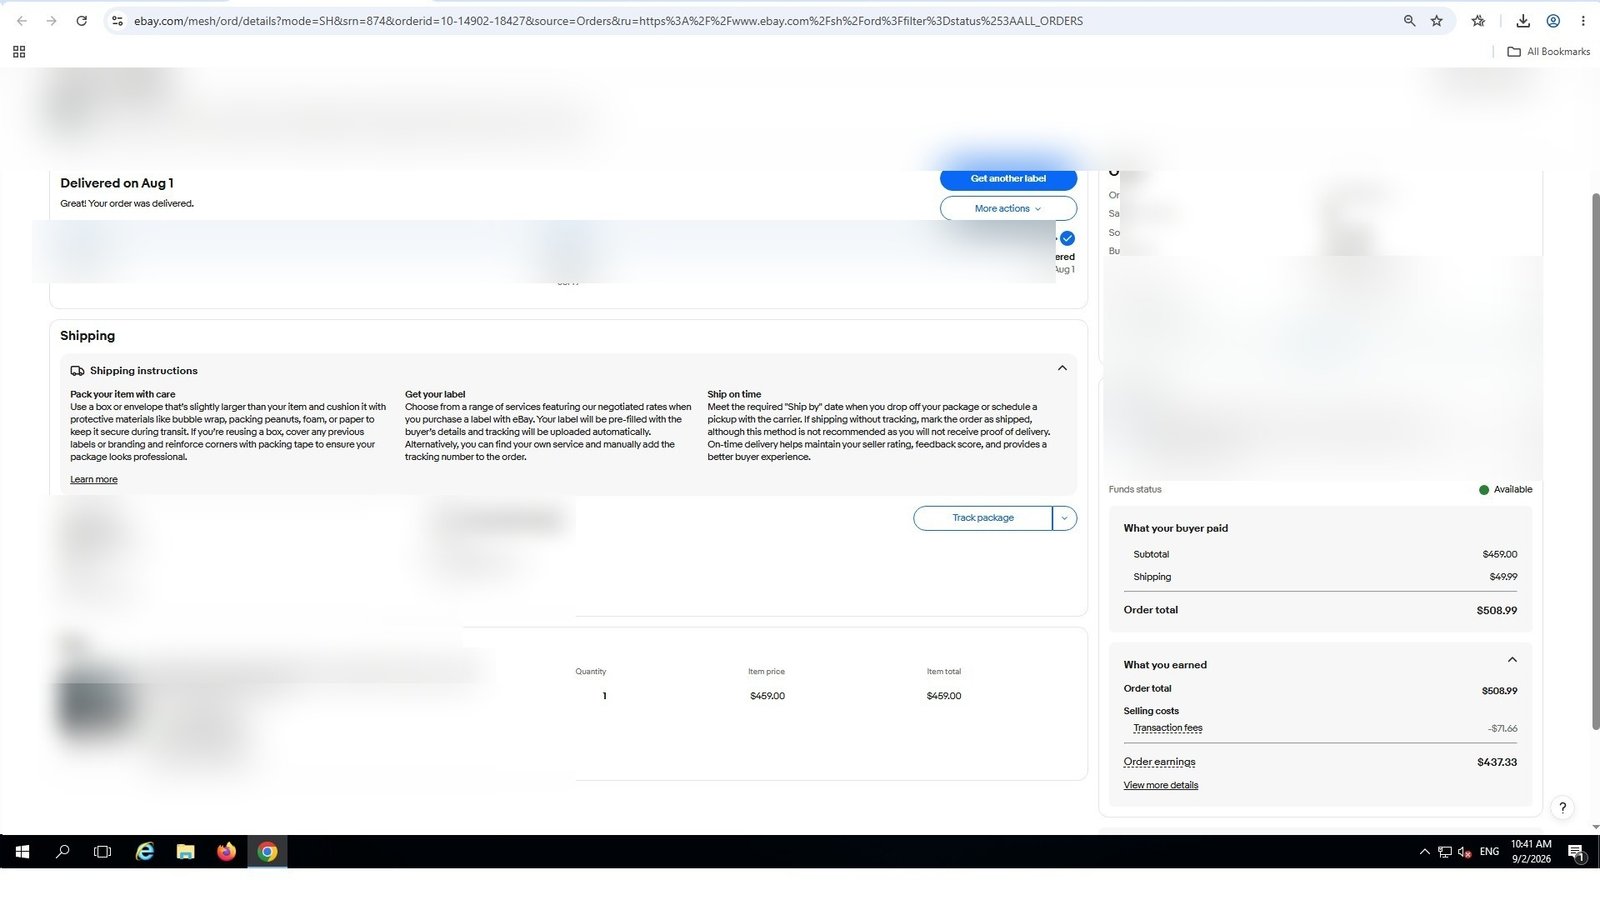1600x900 pixels.
Task: Click the muted volume icon in the tray
Action: pyautogui.click(x=1465, y=852)
